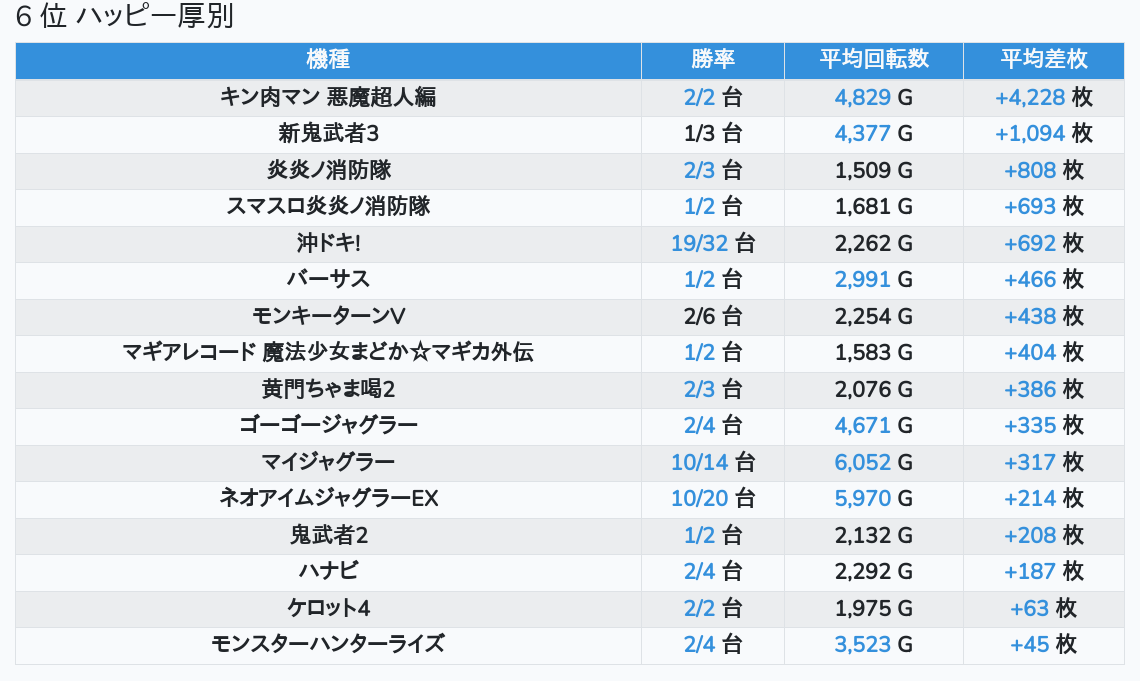The height and width of the screenshot is (681, 1140).
Task: Select the マギアレコード 魔法少女まどか☆マギカ外伝 row
Action: coord(328,353)
